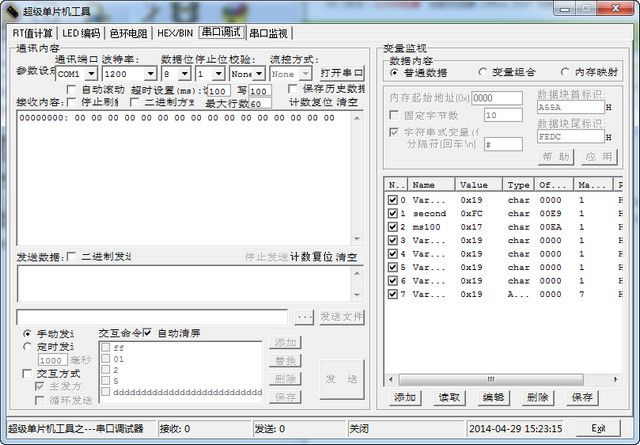
Task: Open the HEX/BIN tab
Action: 175,33
